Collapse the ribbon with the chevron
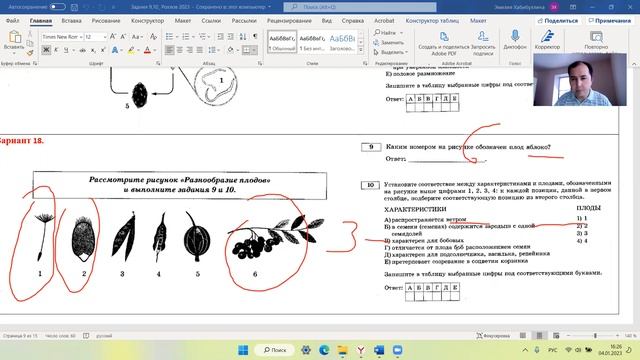640x360 pixels. [634, 64]
